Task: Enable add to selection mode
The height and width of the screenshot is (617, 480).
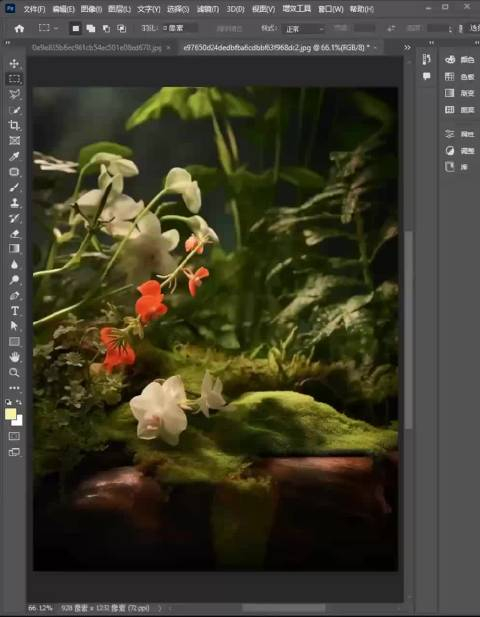Action: (x=91, y=28)
